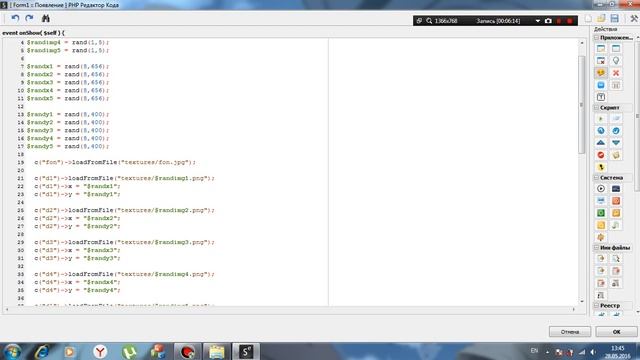
Task: Collapse the Приложение actions group
Action: point(596,38)
